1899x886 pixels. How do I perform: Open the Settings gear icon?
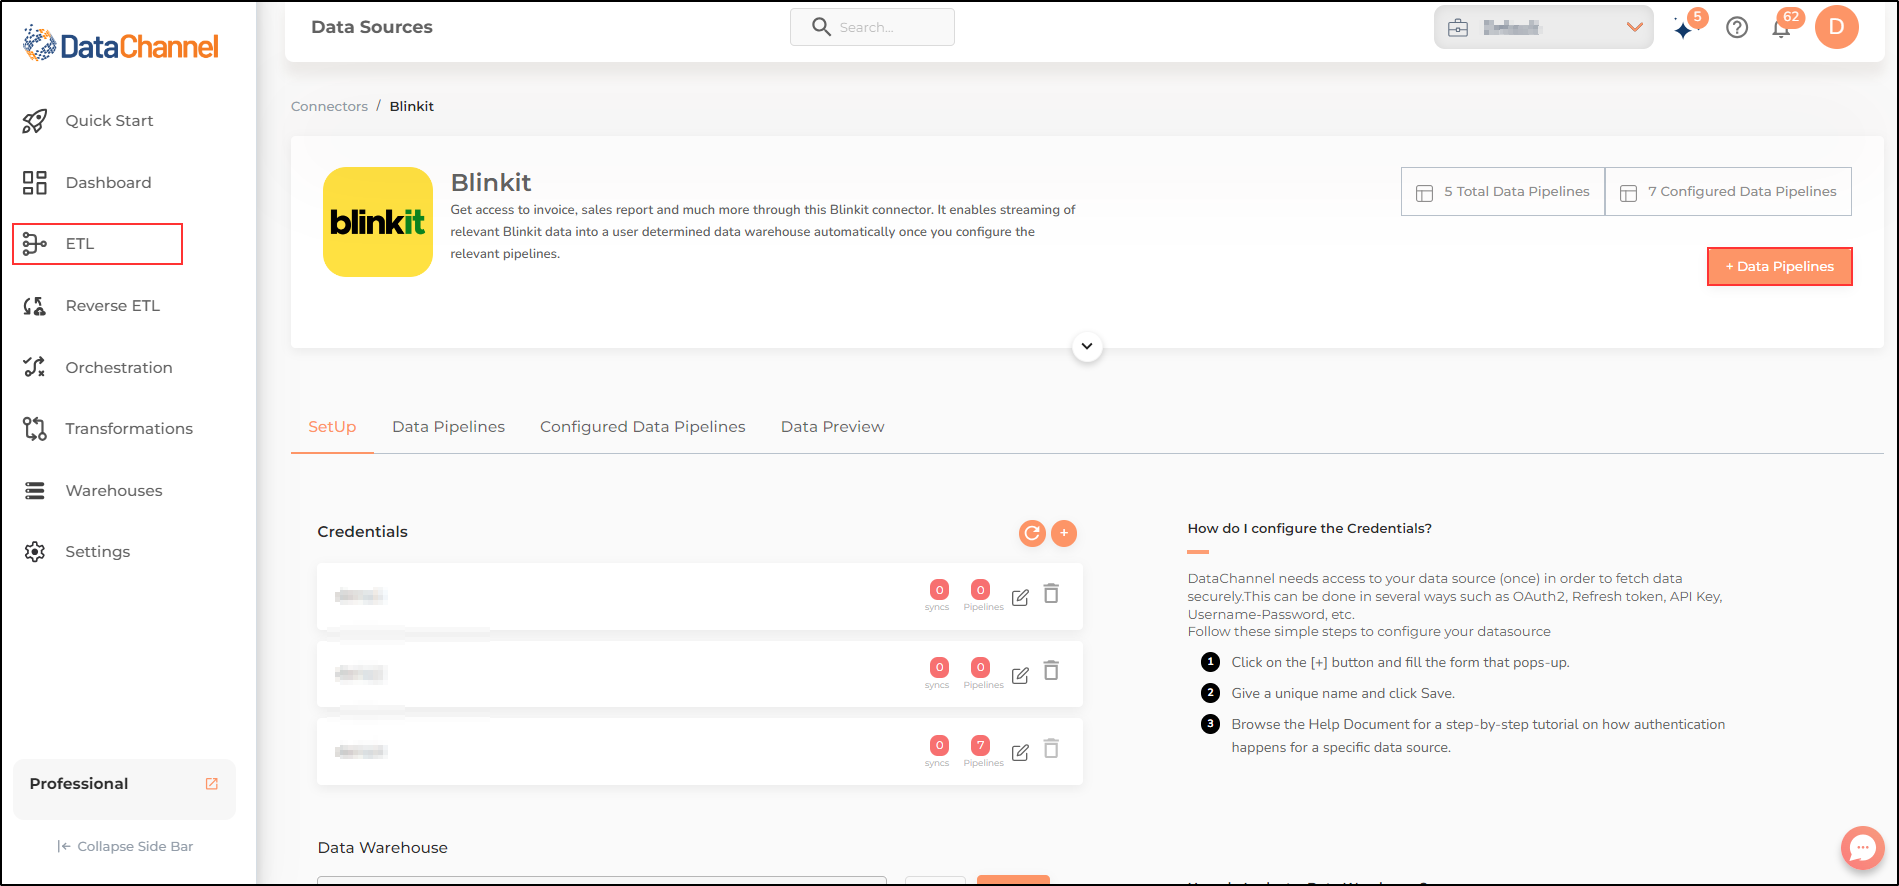pyautogui.click(x=35, y=552)
